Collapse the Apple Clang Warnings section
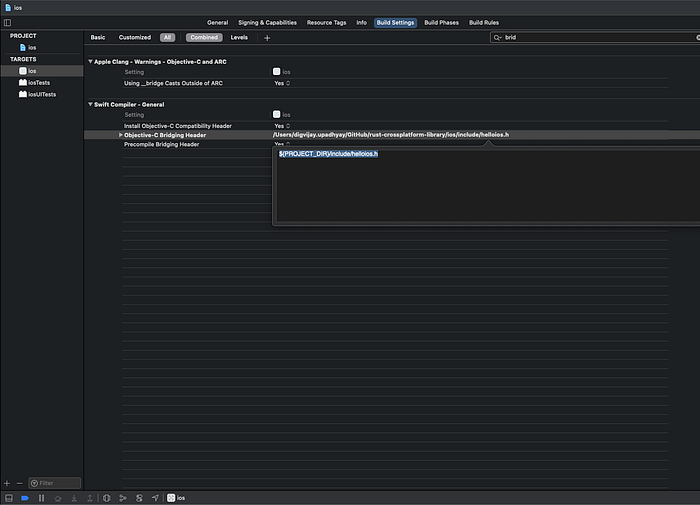The image size is (700, 505). click(91, 62)
